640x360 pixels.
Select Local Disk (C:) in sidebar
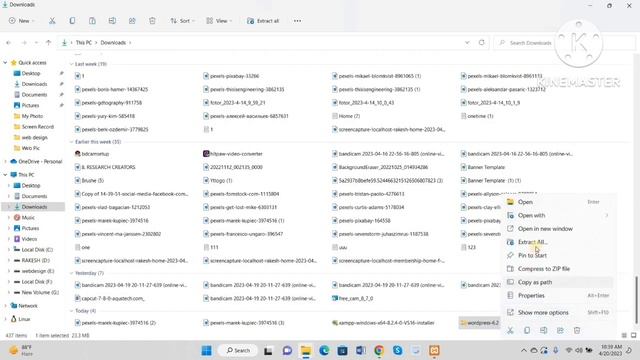pyautogui.click(x=37, y=250)
